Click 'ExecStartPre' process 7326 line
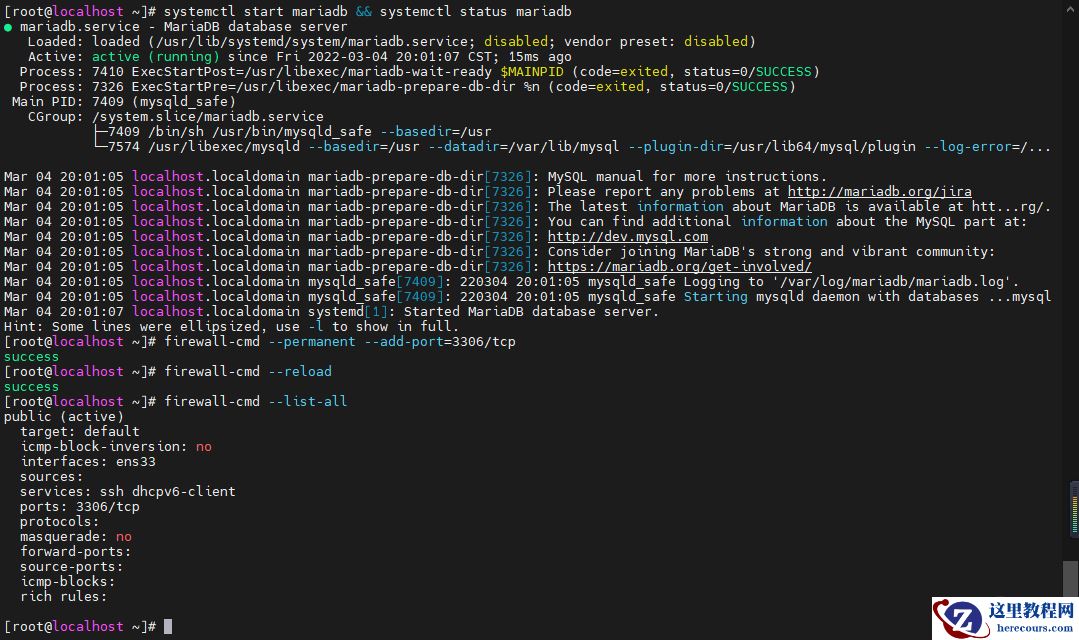 pos(407,87)
